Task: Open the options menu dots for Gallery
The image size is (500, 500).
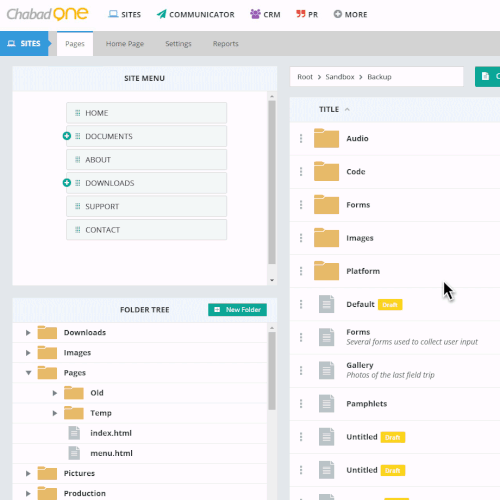Action: [x=301, y=370]
